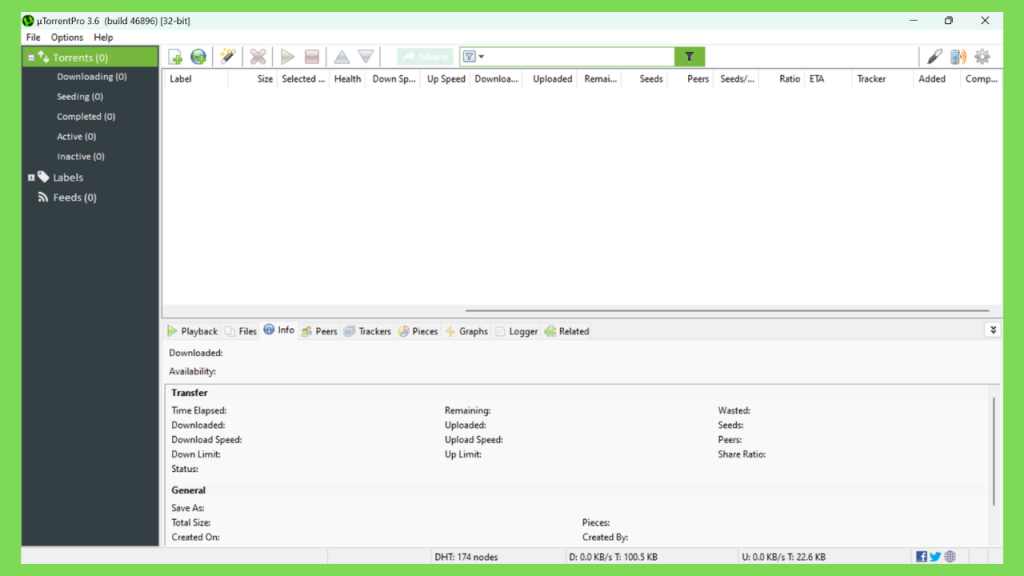Select Downloading (0) category

91,76
